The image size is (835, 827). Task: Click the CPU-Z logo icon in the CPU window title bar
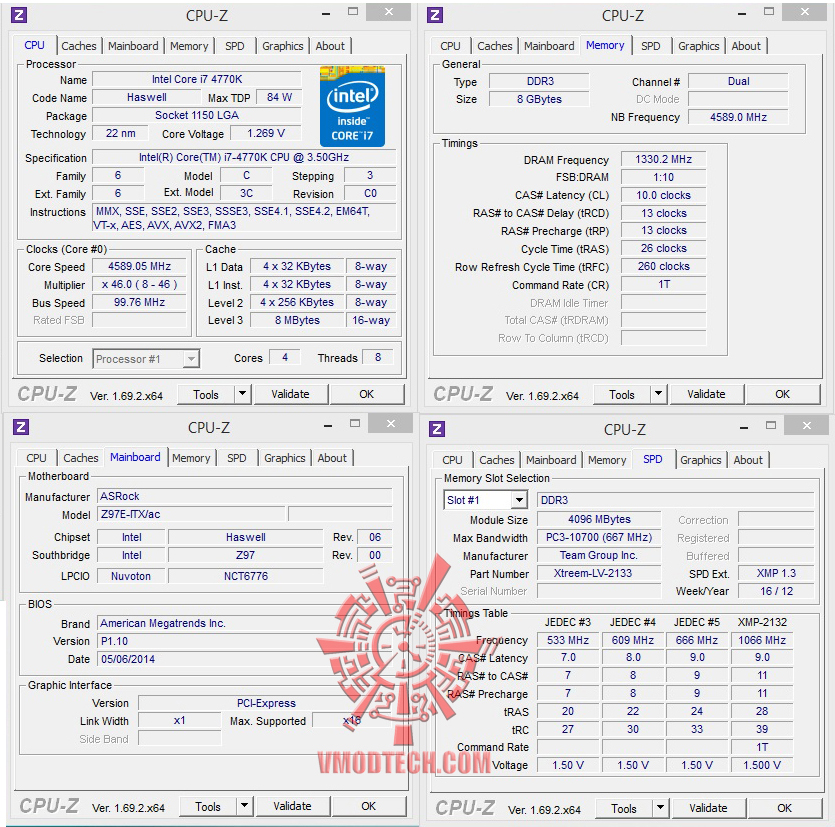click(x=19, y=15)
